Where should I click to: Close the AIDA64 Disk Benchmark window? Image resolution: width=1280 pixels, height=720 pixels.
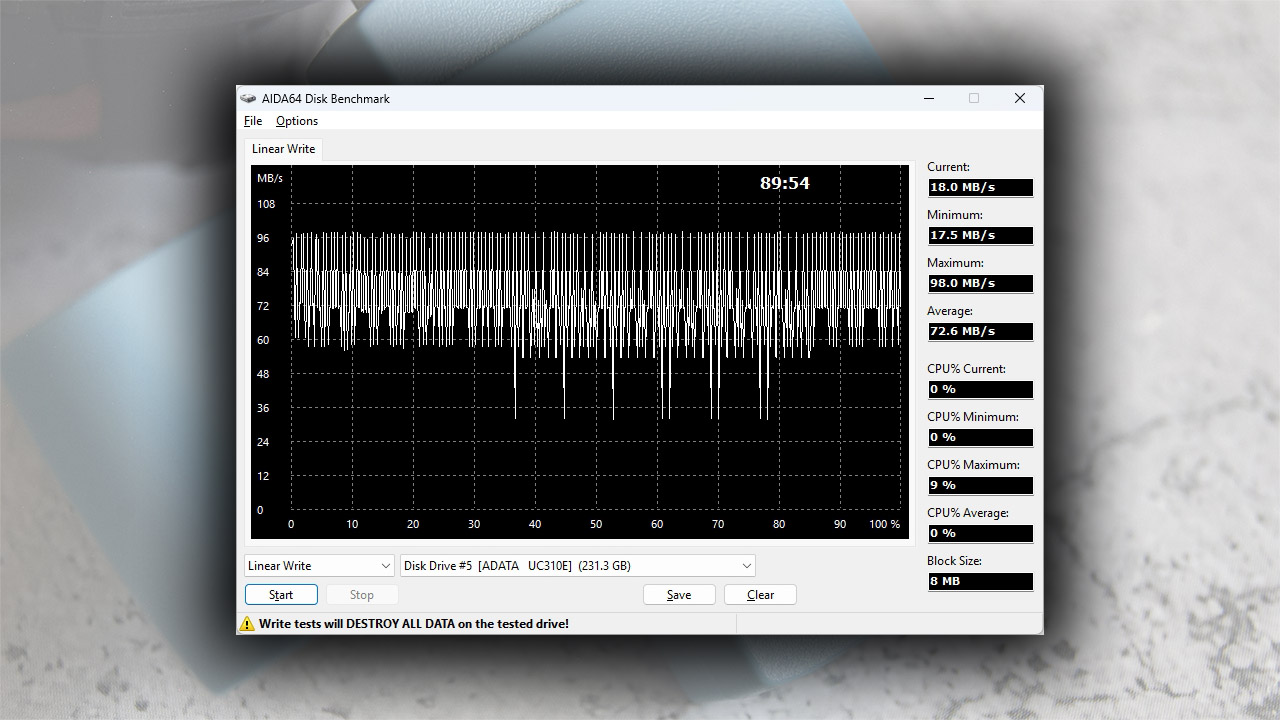(1019, 99)
